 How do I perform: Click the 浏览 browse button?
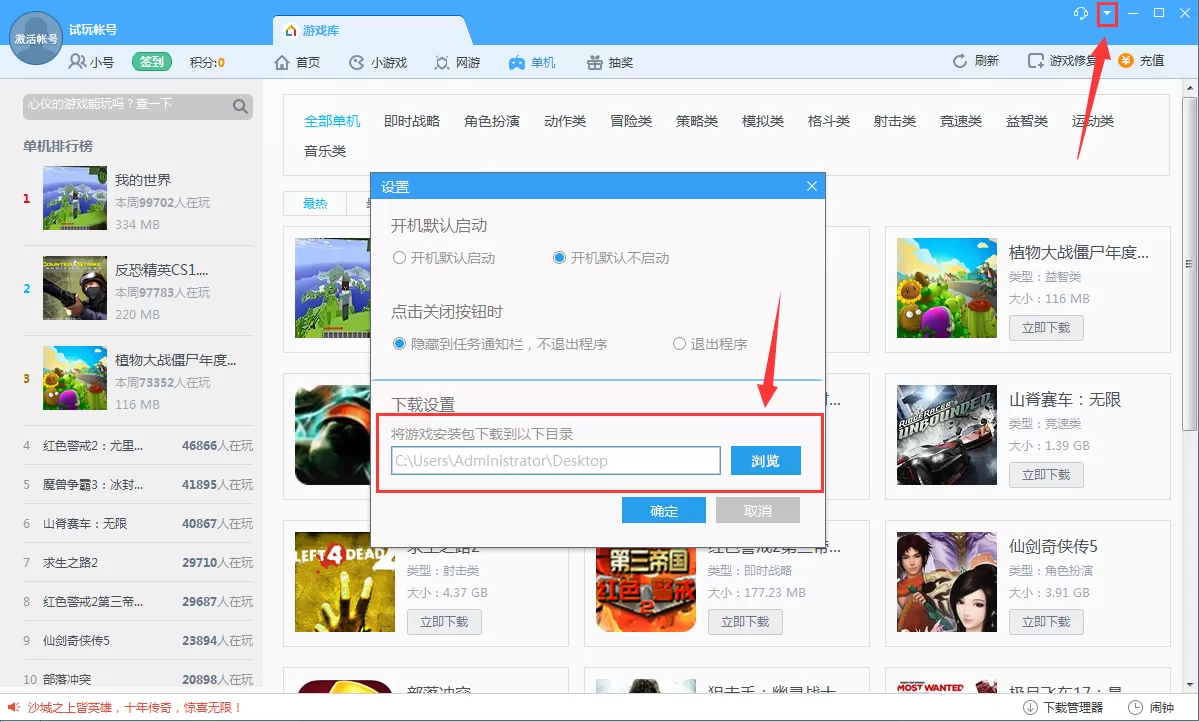(765, 460)
